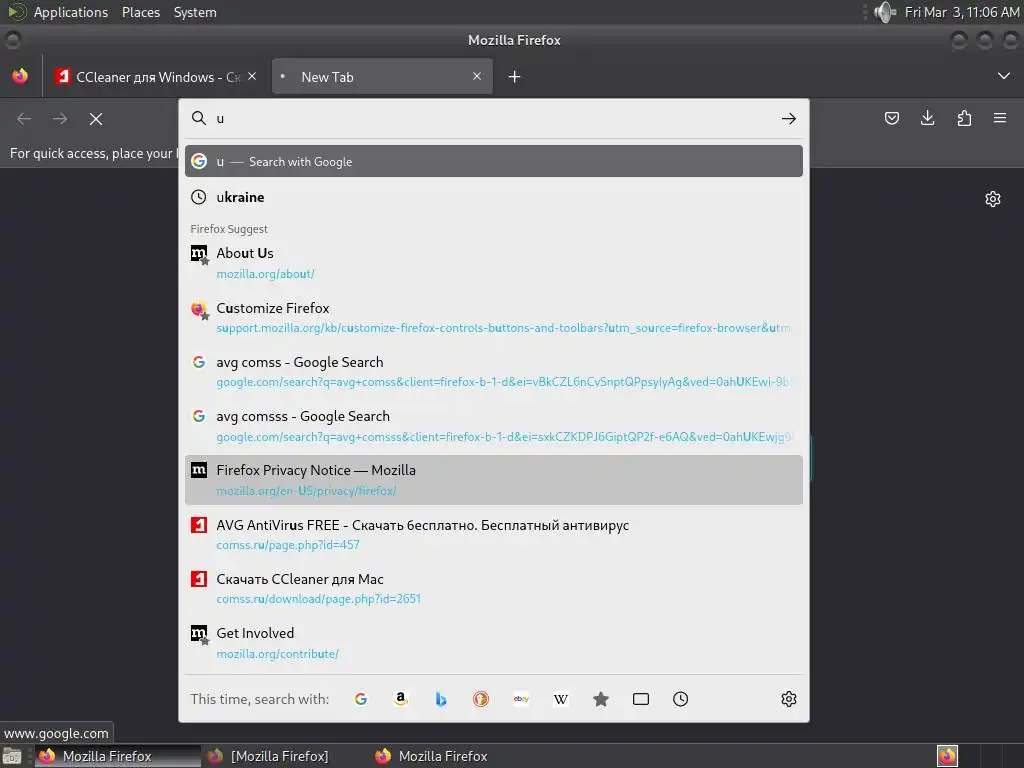Open the Extensions puzzle icon
The image size is (1024, 768).
[964, 118]
